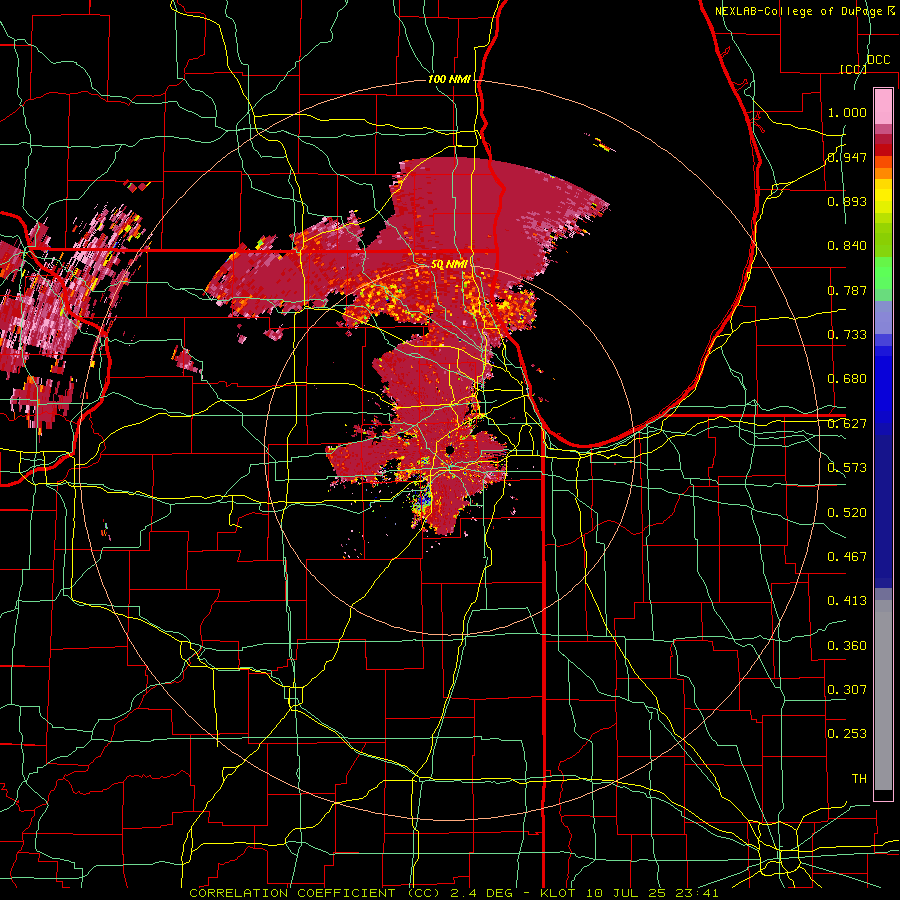The width and height of the screenshot is (900, 900).
Task: Click the KLOT station identifier in the caption
Action: [x=557, y=893]
